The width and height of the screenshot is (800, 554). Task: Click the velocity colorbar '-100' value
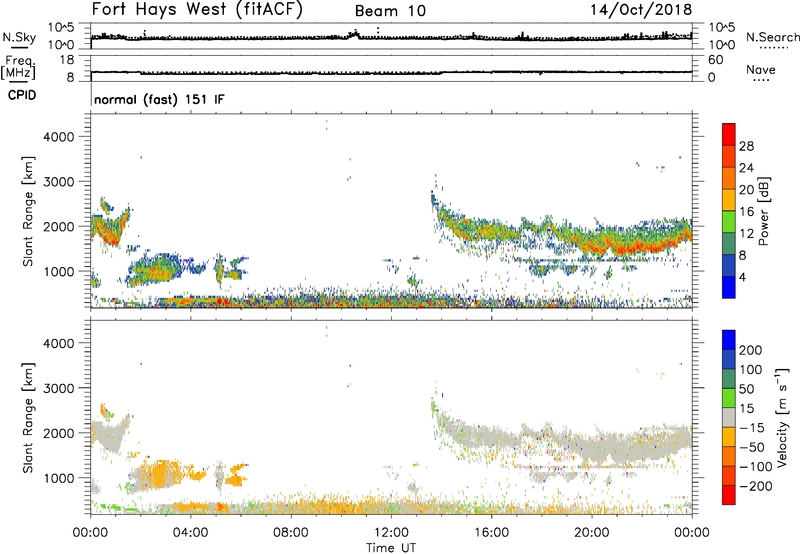tap(755, 467)
